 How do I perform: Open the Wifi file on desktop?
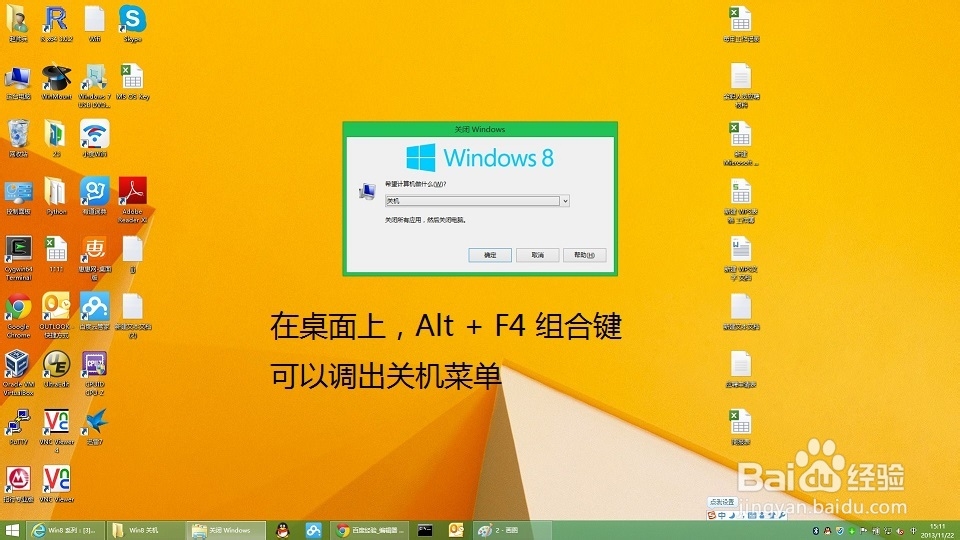point(94,23)
